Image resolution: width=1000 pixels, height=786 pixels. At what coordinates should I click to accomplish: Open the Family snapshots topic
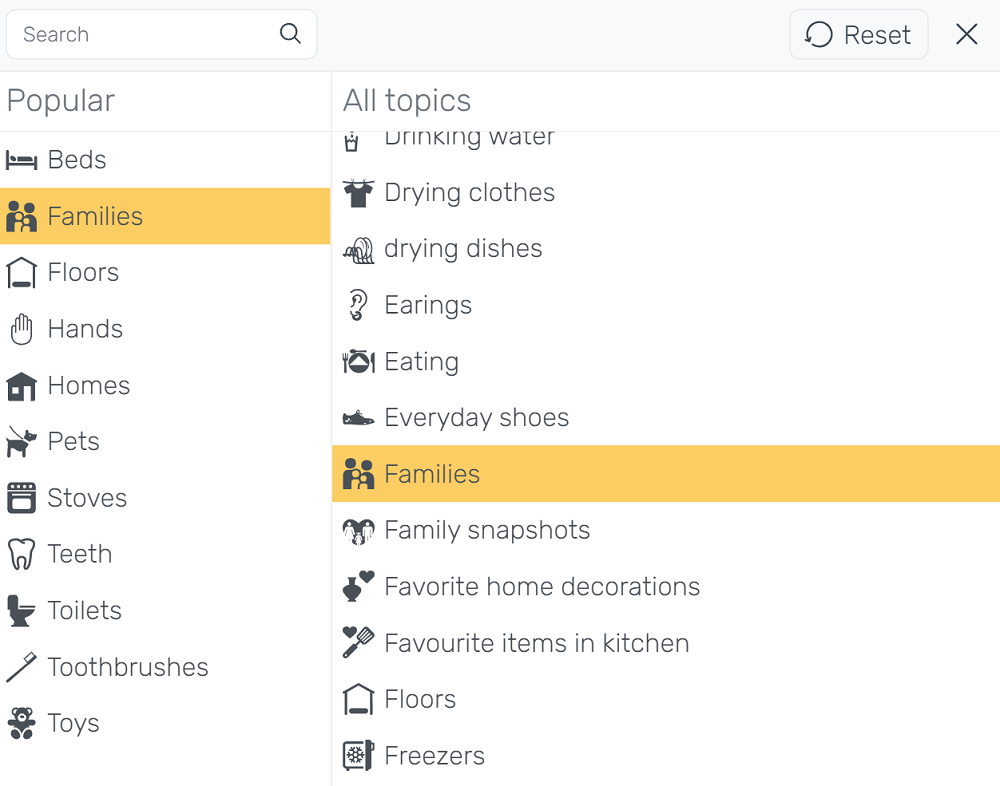(x=666, y=530)
